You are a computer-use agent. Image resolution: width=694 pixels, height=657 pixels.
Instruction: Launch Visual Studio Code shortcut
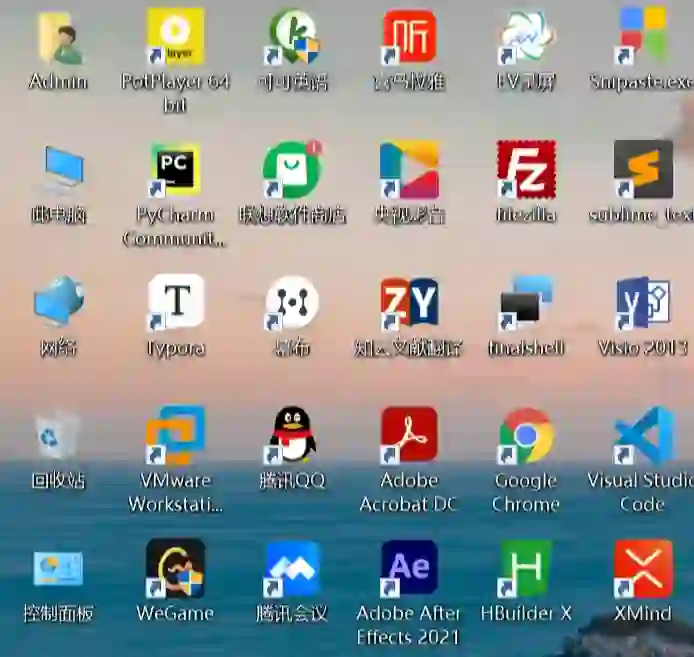point(643,436)
